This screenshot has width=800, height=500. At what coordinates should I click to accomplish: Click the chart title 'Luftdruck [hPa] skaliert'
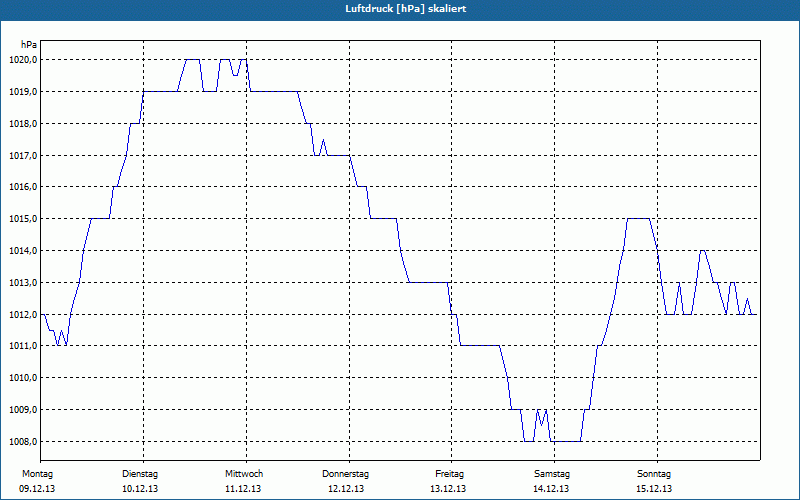pyautogui.click(x=406, y=9)
